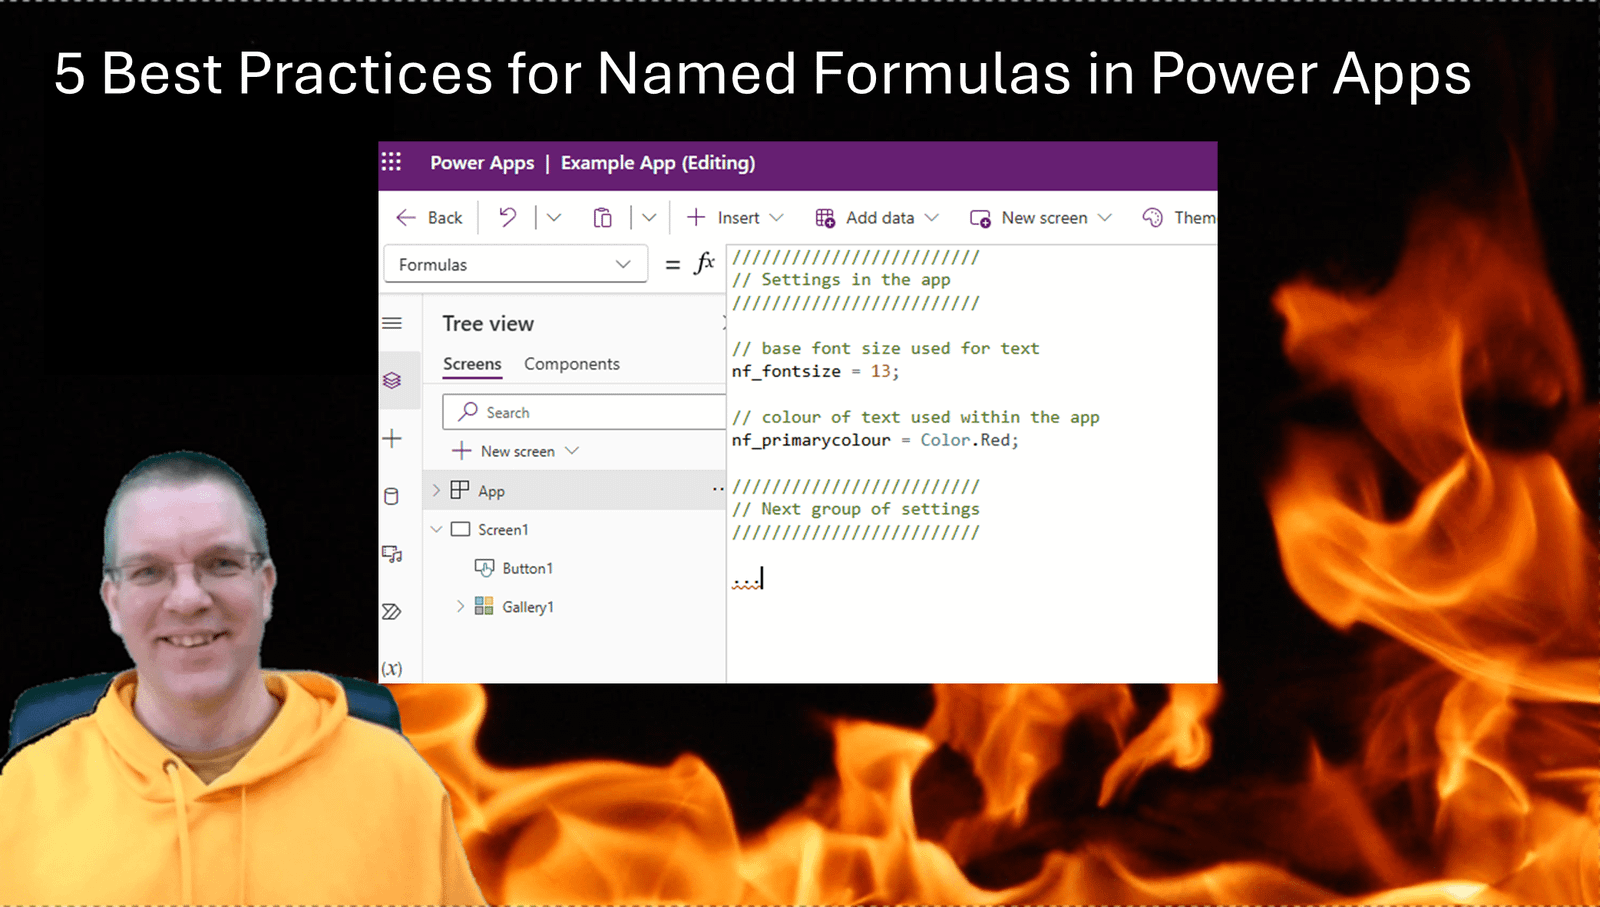Collapse the Screen1 tree node
Viewport: 1600px width, 907px height.
(x=436, y=529)
